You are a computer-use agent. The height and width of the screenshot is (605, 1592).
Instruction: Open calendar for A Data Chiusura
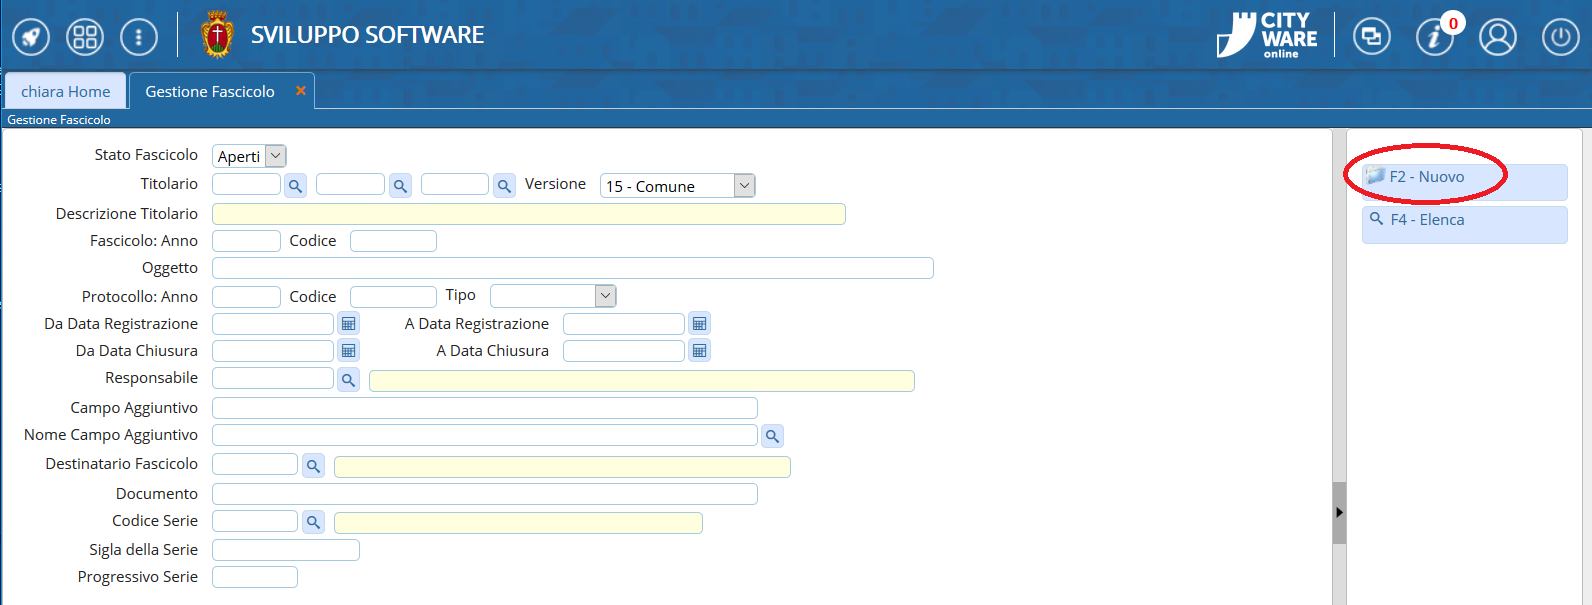[x=699, y=351]
